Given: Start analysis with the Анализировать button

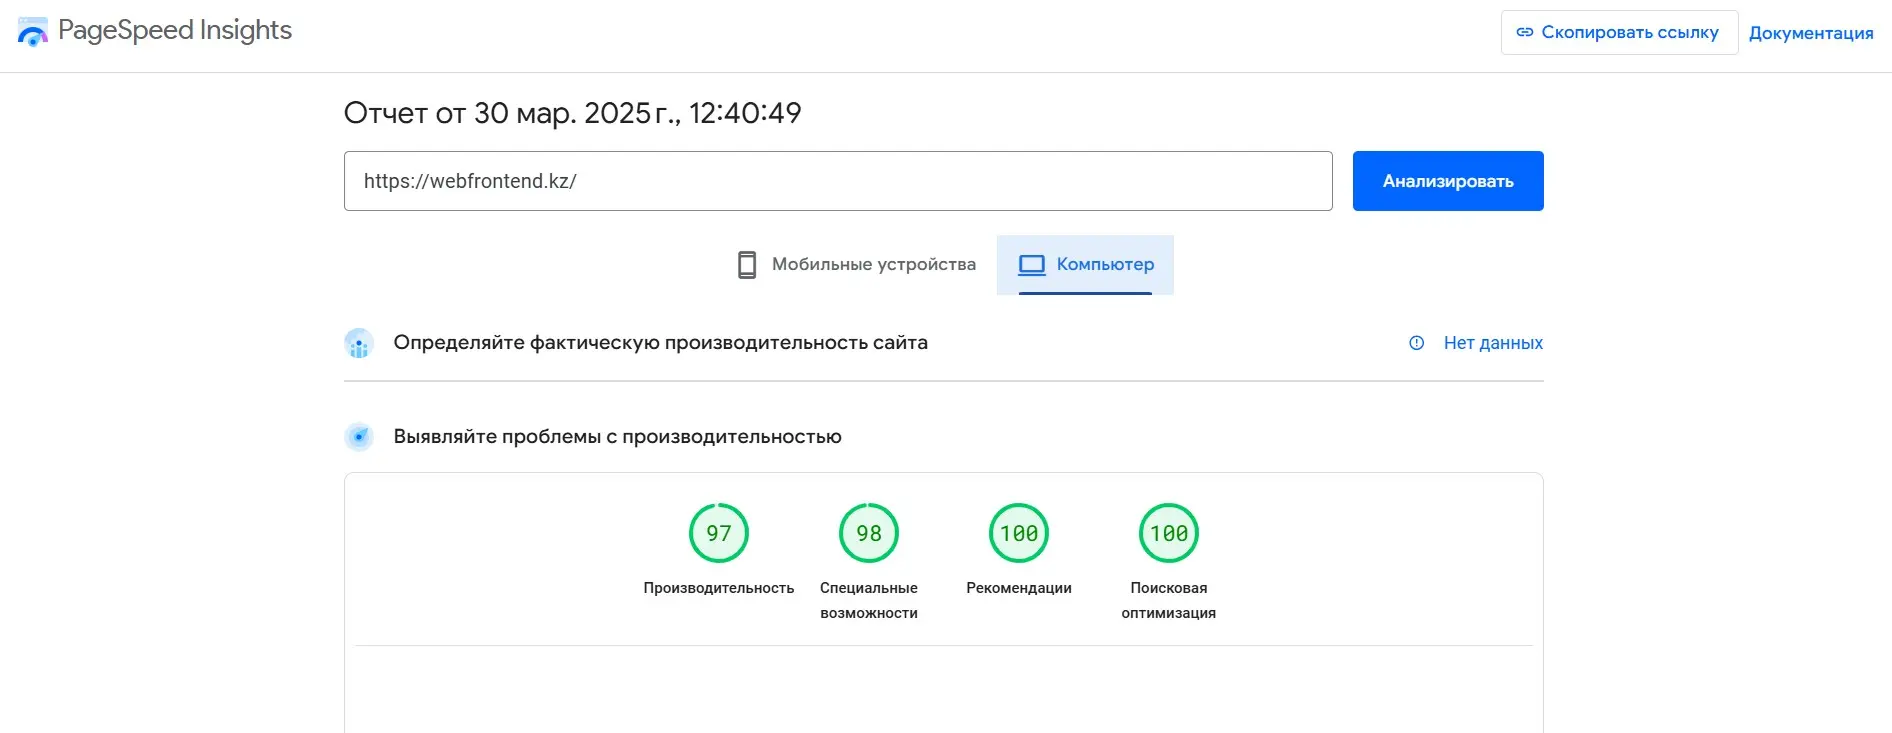Looking at the screenshot, I should [1448, 181].
